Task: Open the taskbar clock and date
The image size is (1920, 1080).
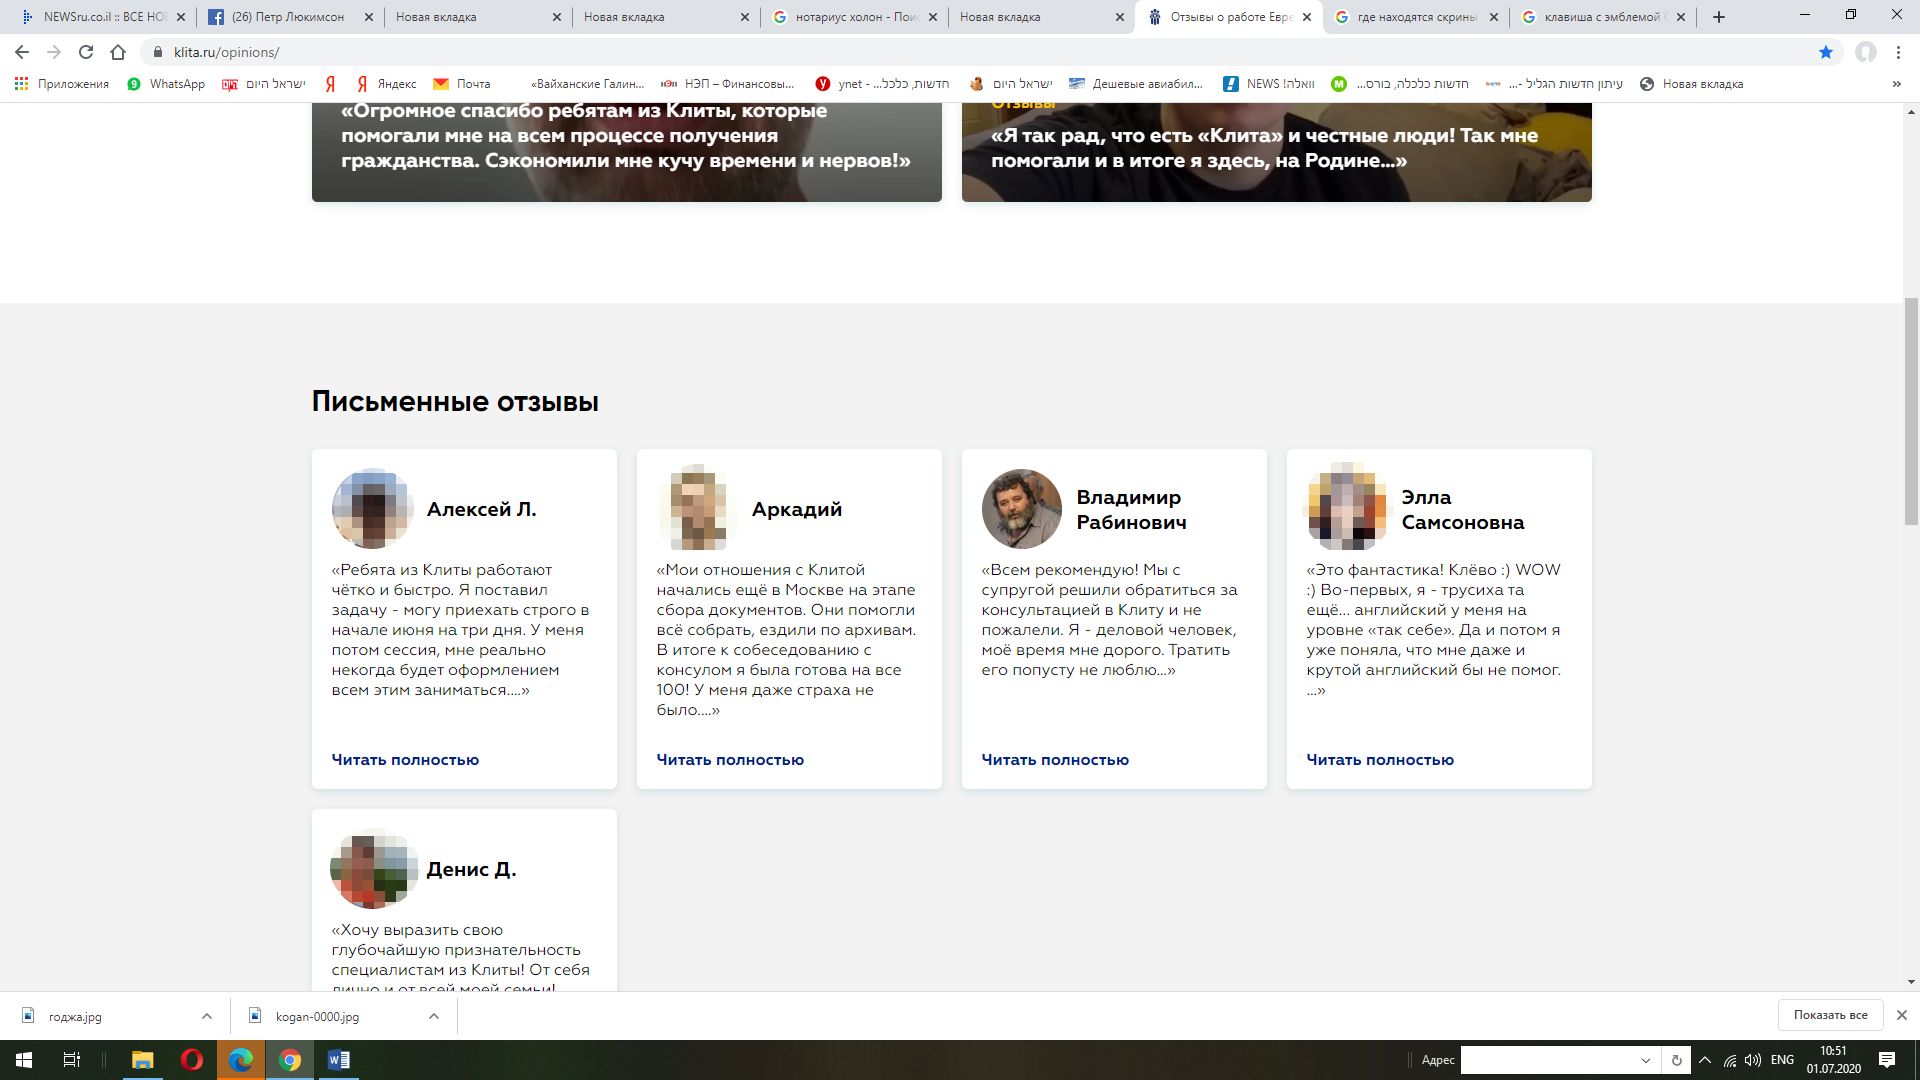Action: tap(1833, 1060)
